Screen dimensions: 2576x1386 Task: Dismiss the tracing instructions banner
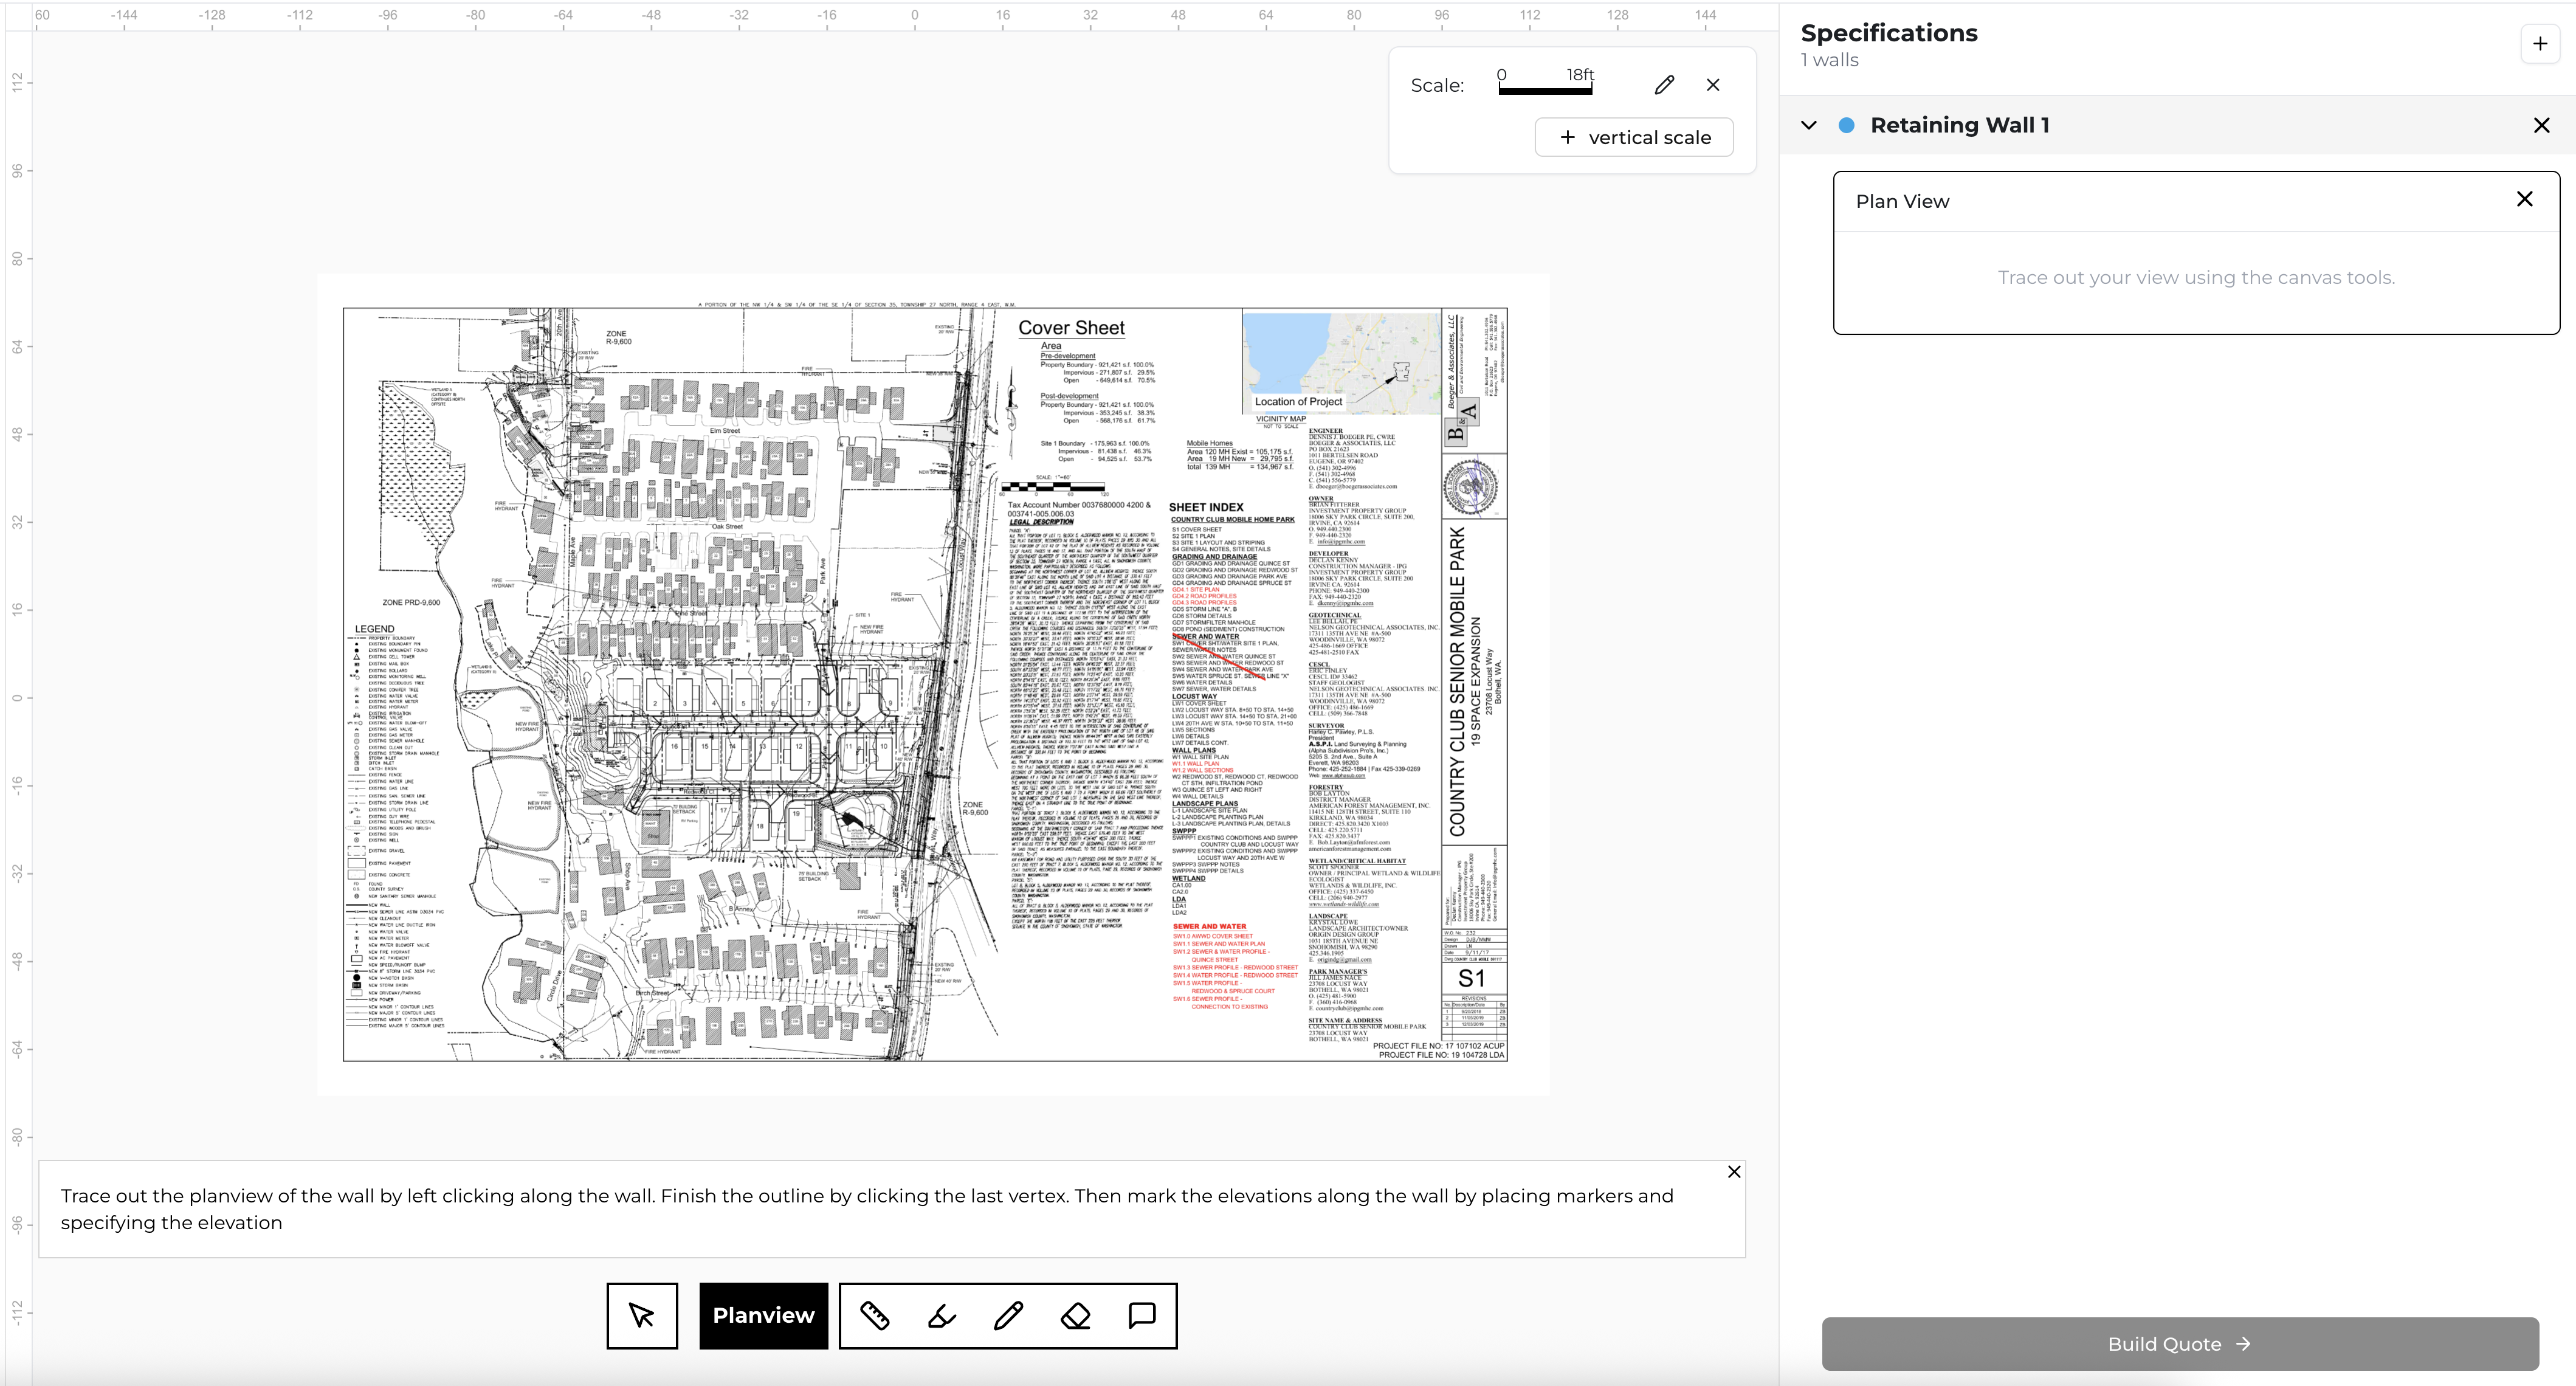click(x=1733, y=1172)
